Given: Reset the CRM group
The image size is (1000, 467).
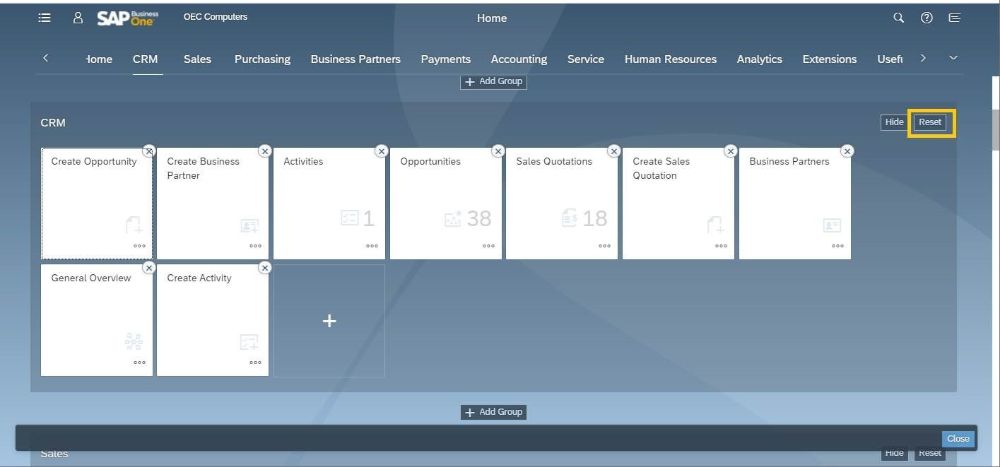Looking at the screenshot, I should point(930,122).
